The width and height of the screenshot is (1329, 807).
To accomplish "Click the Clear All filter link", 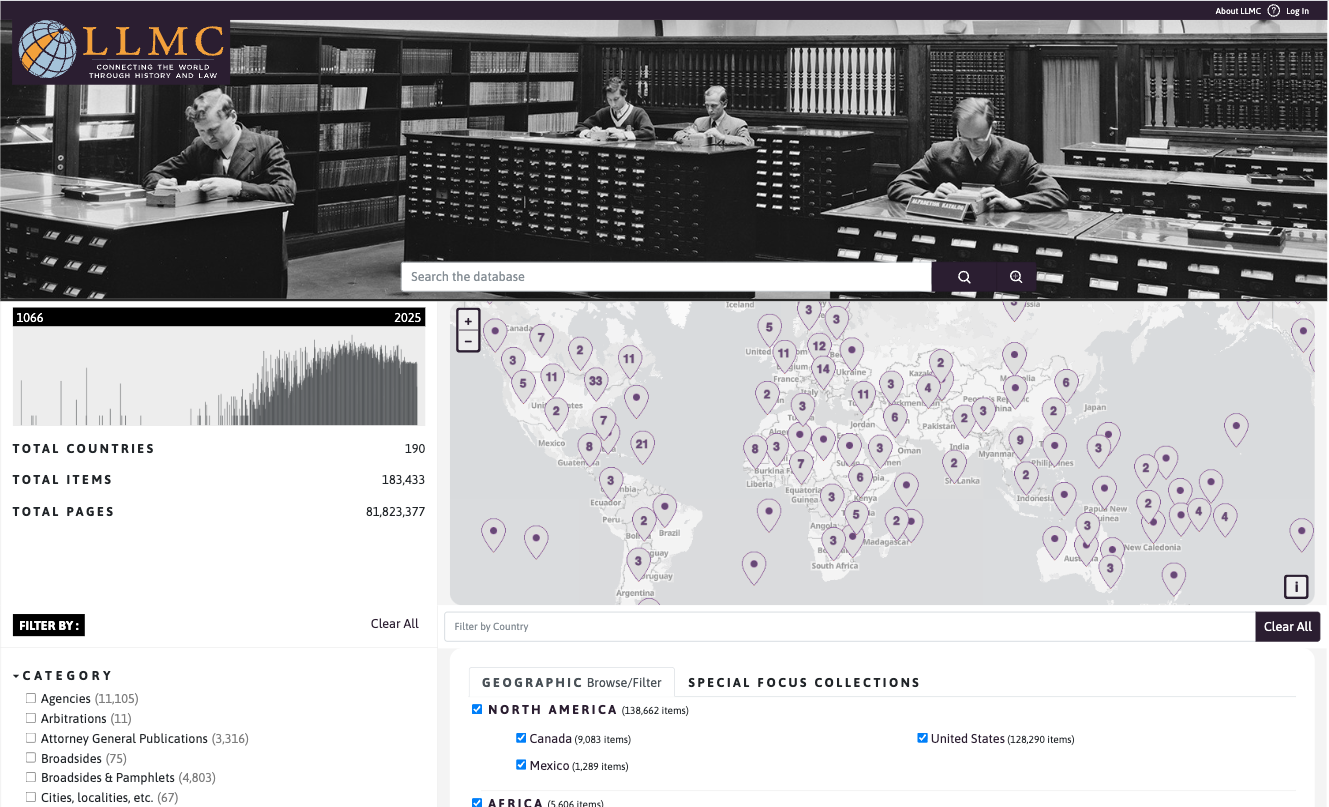I will click(395, 623).
